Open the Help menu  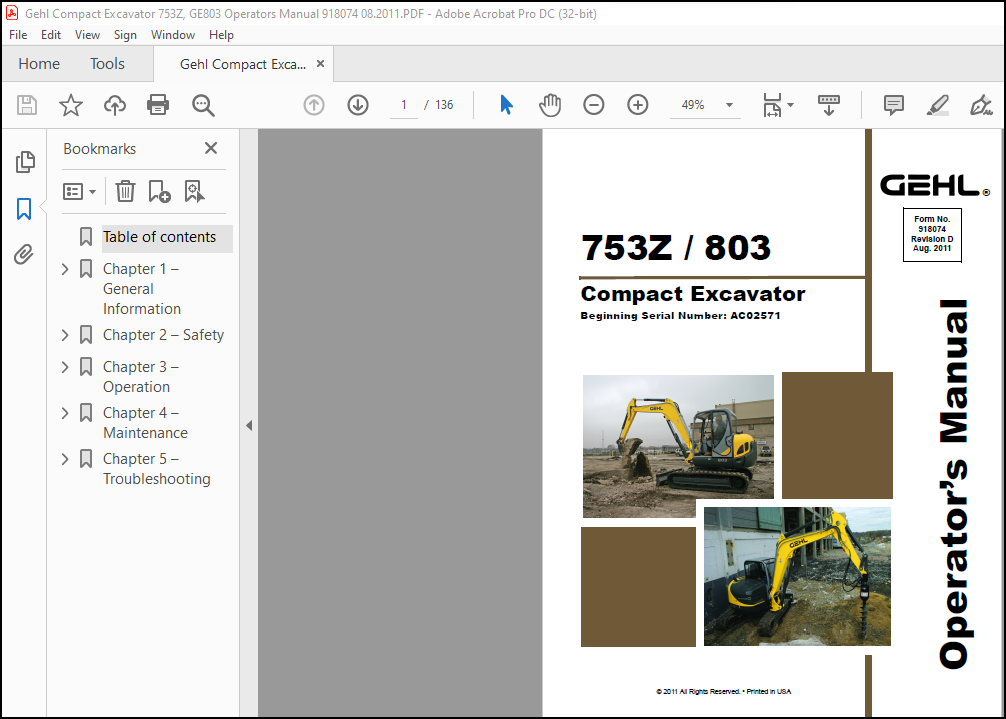pyautogui.click(x=221, y=35)
